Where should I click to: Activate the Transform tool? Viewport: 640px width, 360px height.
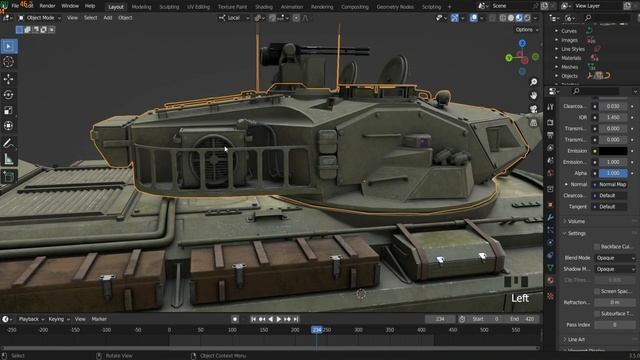(x=9, y=126)
